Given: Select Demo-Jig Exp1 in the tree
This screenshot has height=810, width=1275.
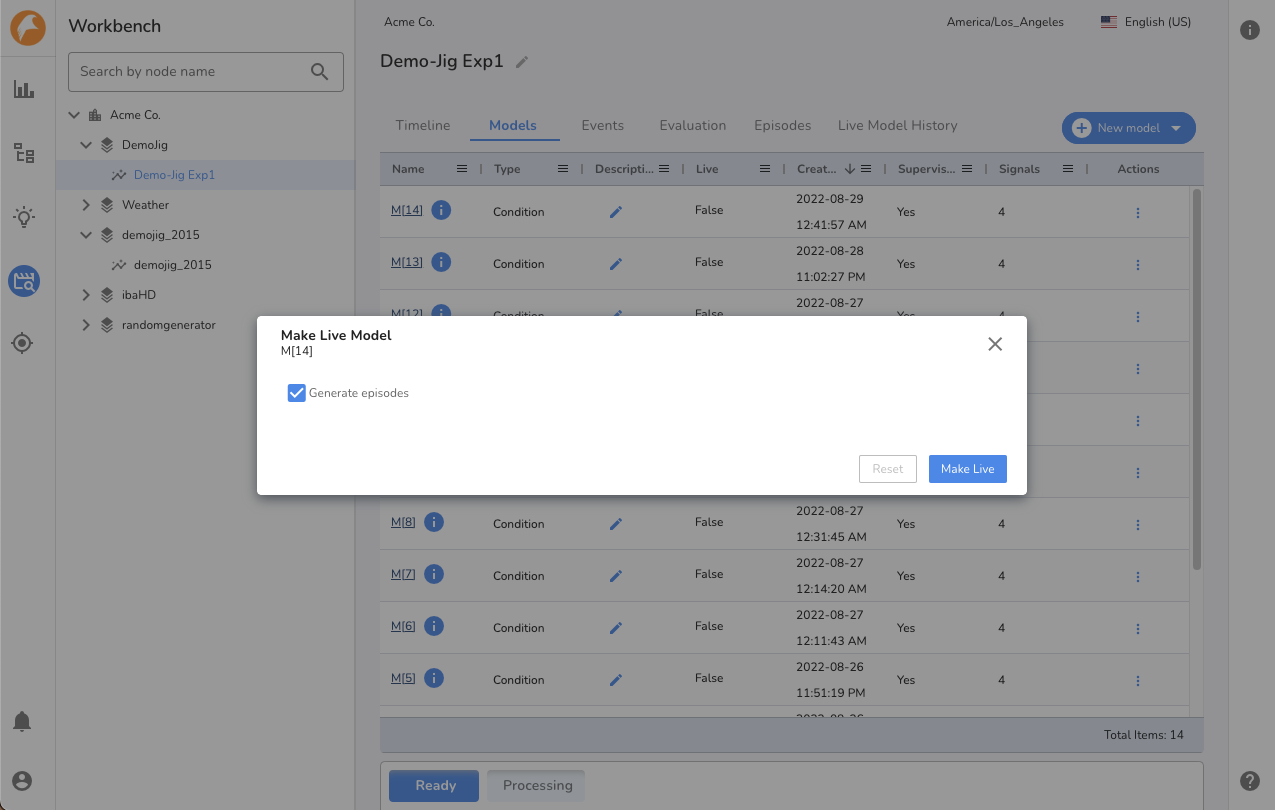Looking at the screenshot, I should coord(175,175).
